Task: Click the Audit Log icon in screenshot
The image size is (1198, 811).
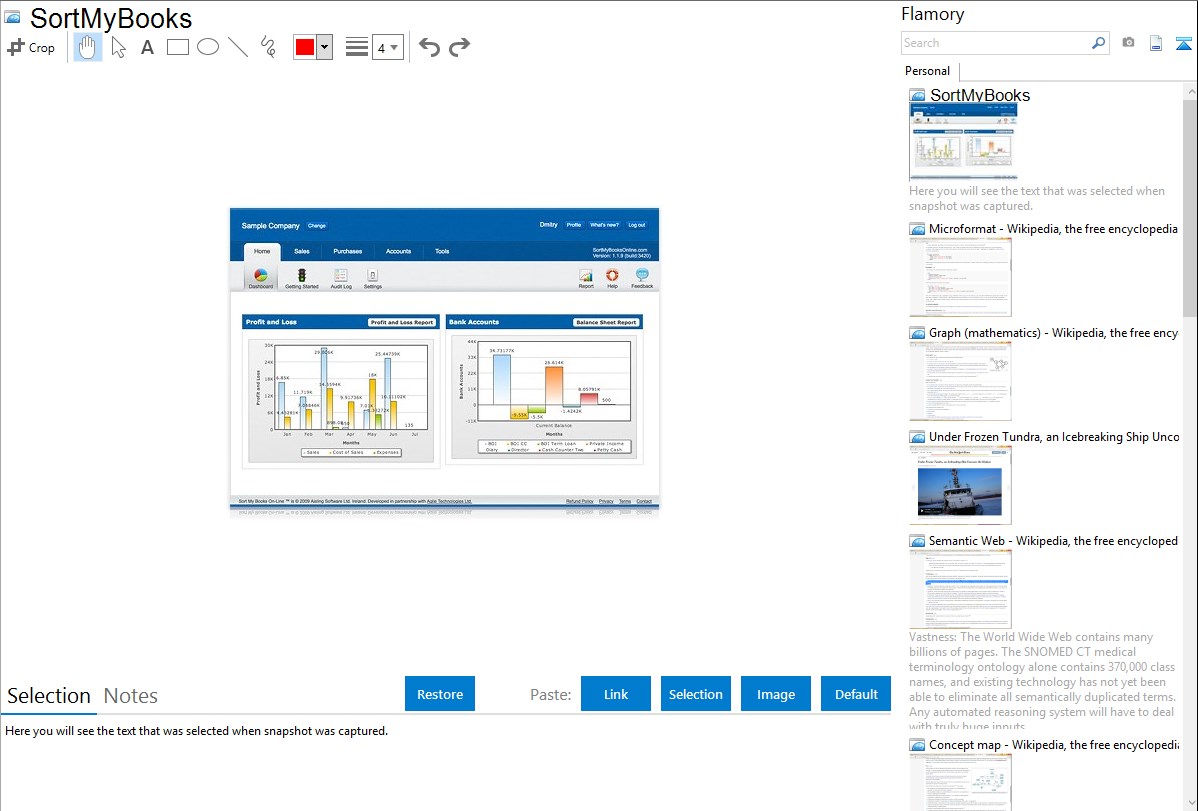Action: click(x=341, y=277)
